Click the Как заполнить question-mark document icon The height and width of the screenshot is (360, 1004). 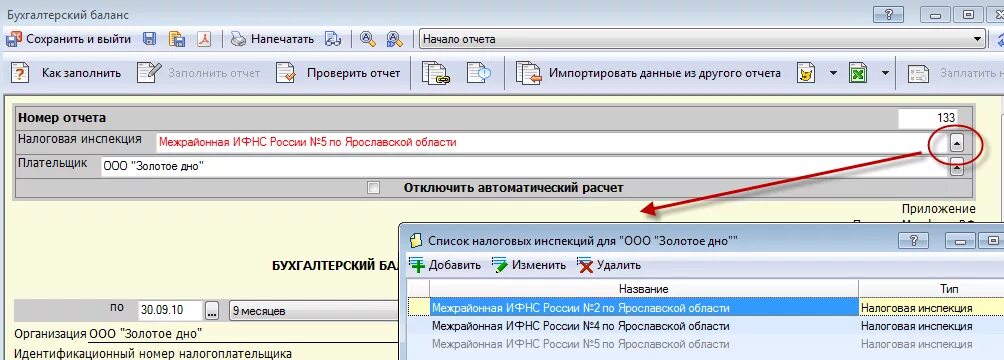[21, 73]
